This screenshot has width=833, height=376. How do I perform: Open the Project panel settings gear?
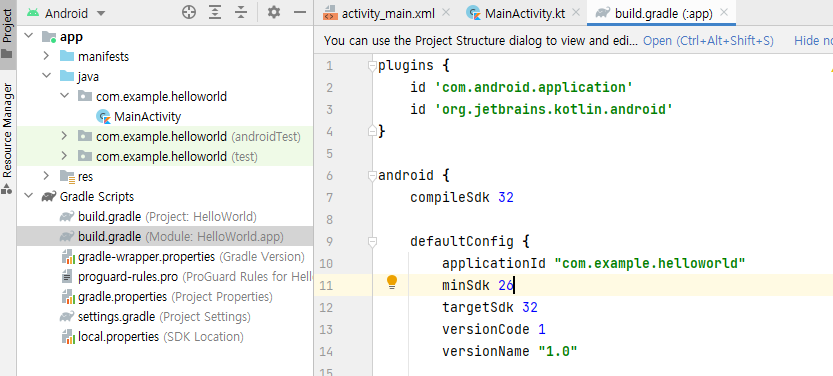point(274,12)
